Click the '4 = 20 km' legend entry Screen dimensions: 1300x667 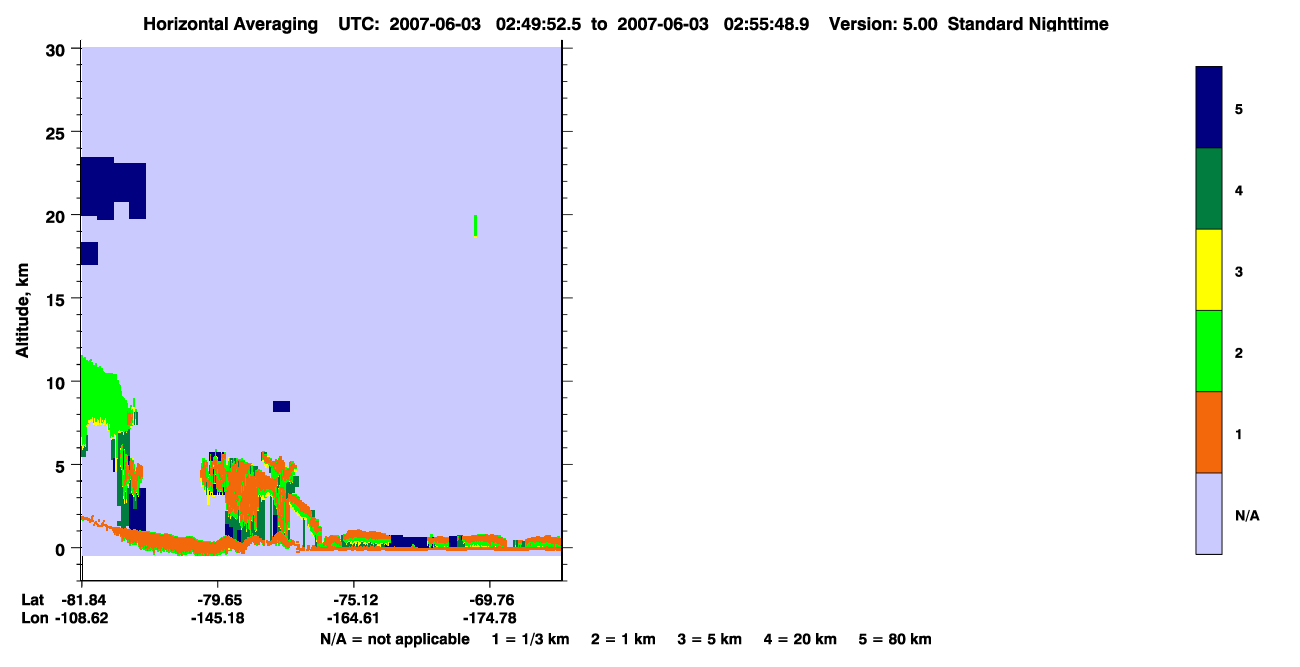pos(801,639)
